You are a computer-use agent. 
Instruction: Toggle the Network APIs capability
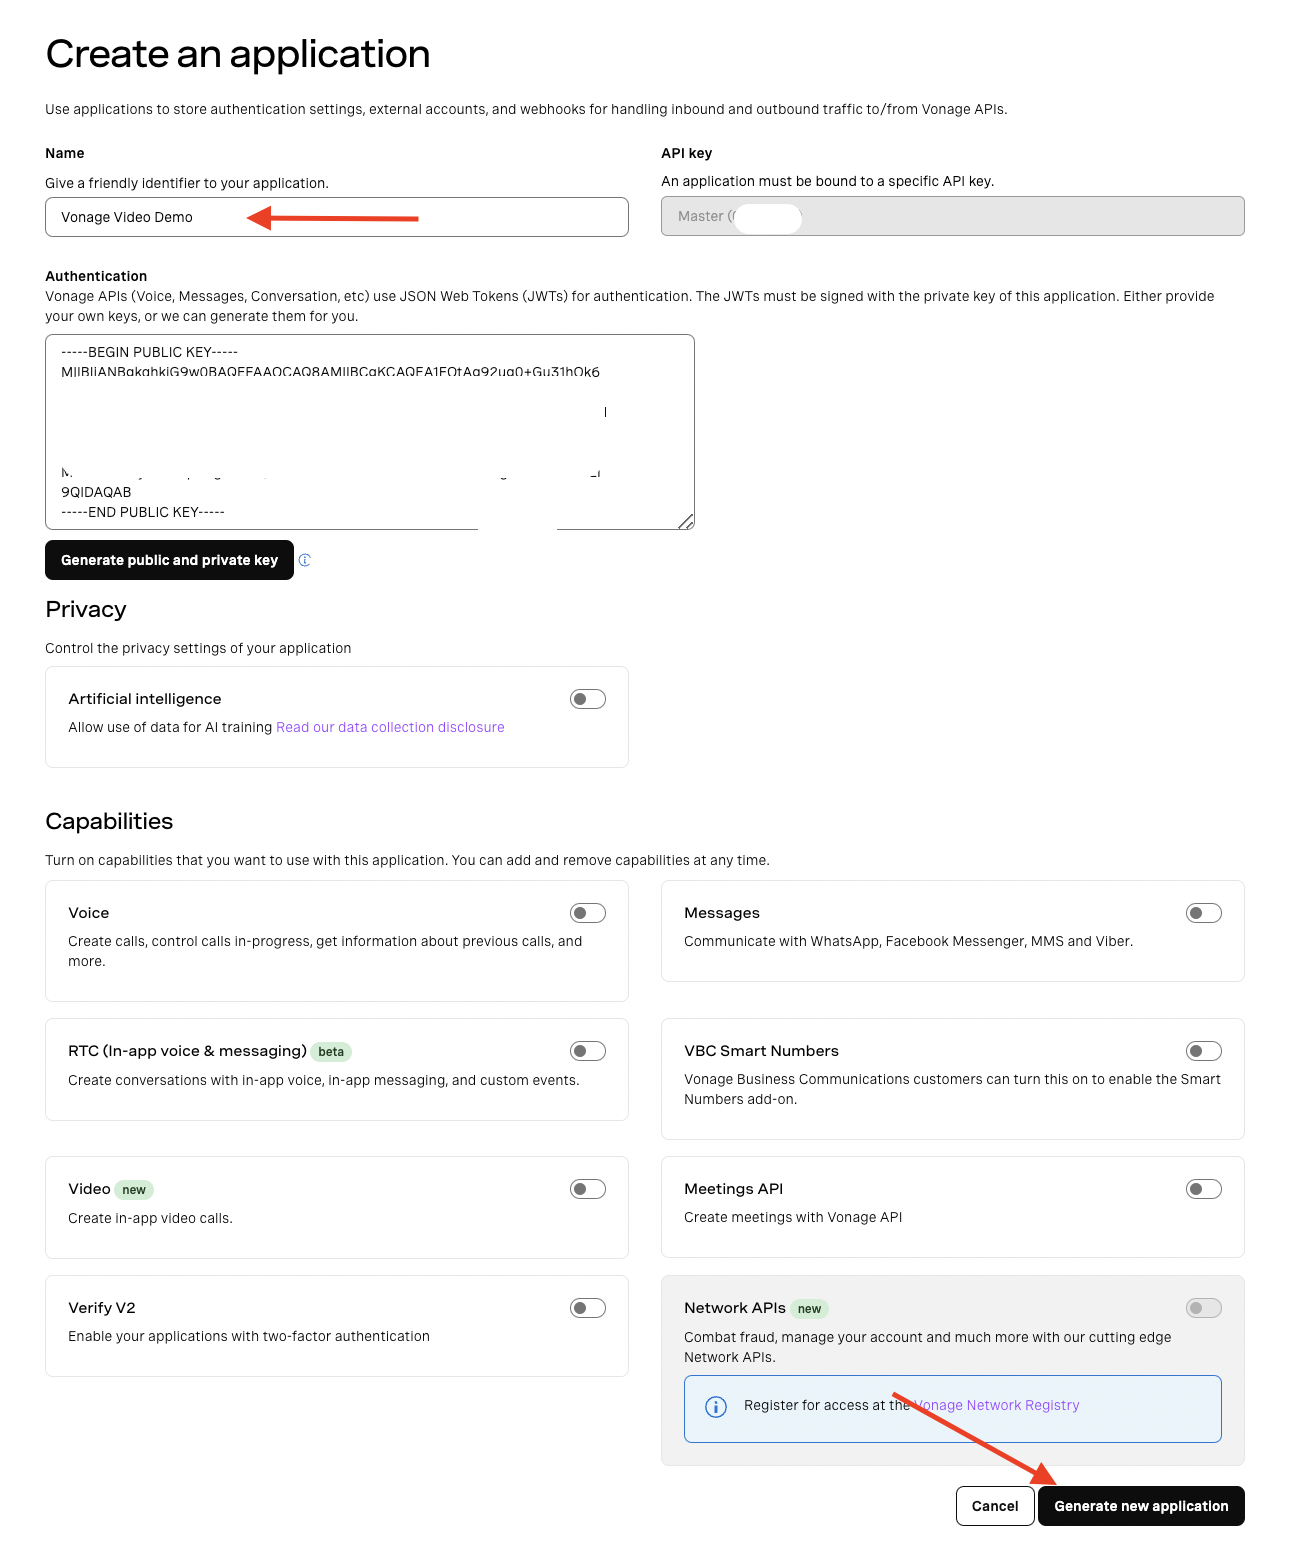[x=1203, y=1307]
